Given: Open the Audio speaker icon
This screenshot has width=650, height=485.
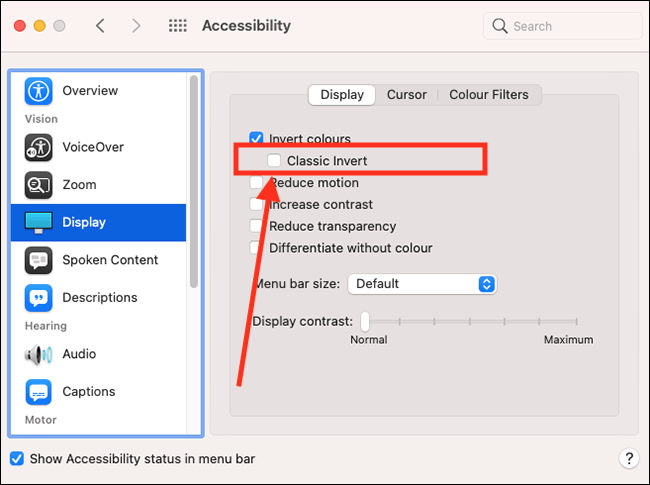Looking at the screenshot, I should pos(38,354).
